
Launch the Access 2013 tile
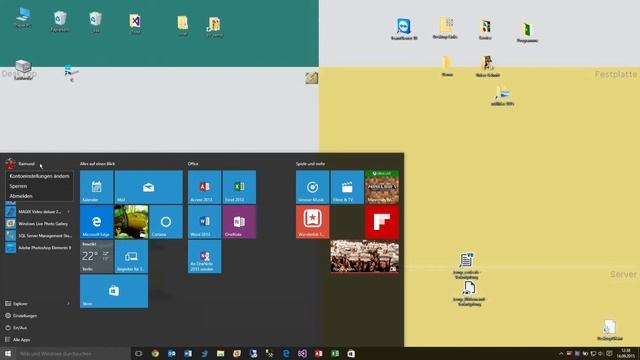pyautogui.click(x=204, y=187)
